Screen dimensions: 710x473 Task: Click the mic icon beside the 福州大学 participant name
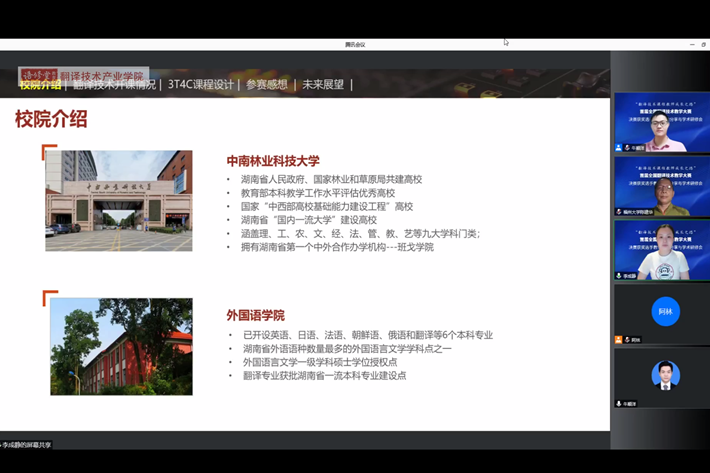pyautogui.click(x=619, y=212)
